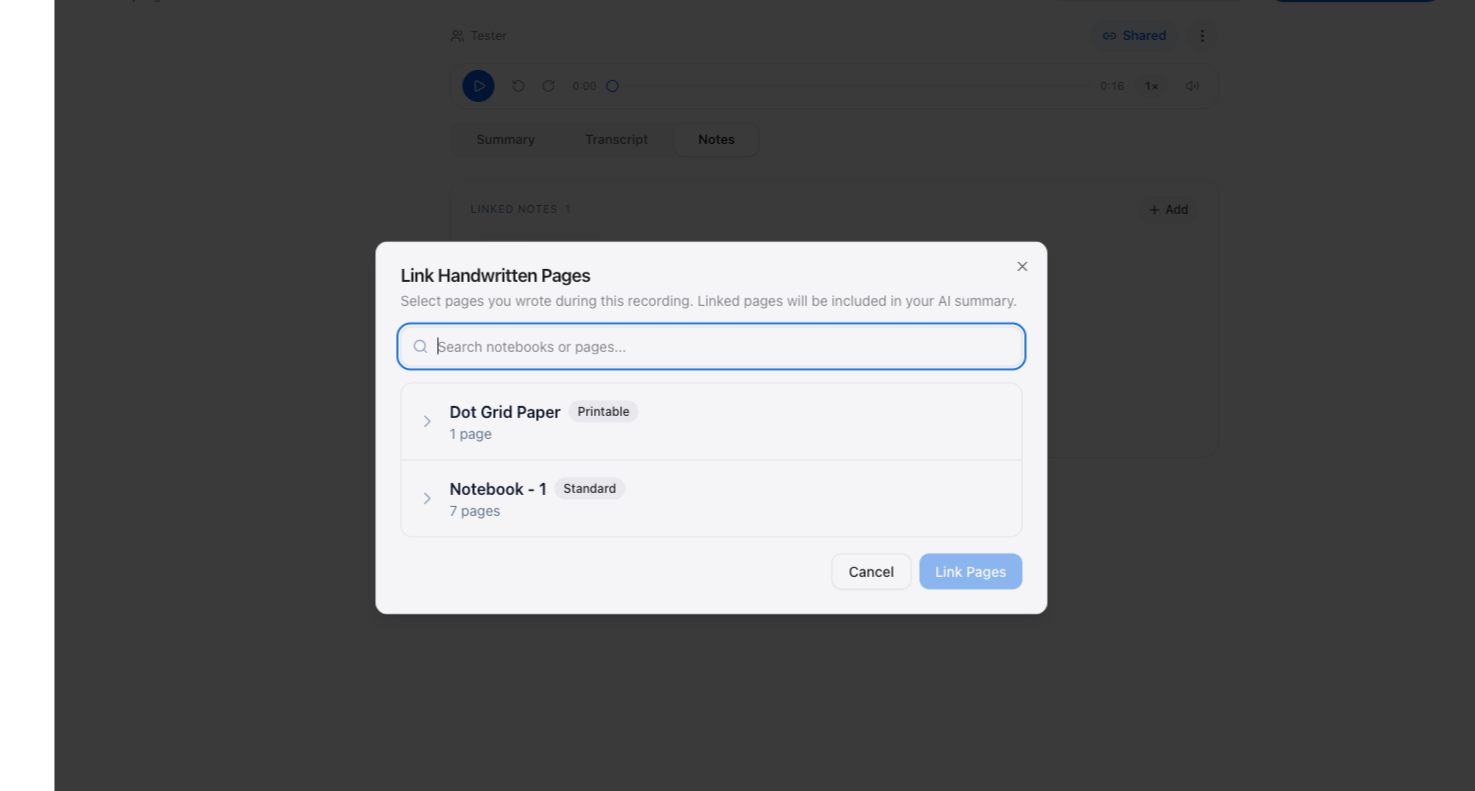Open the three-dot more options menu
This screenshot has width=1475, height=791.
click(1202, 36)
